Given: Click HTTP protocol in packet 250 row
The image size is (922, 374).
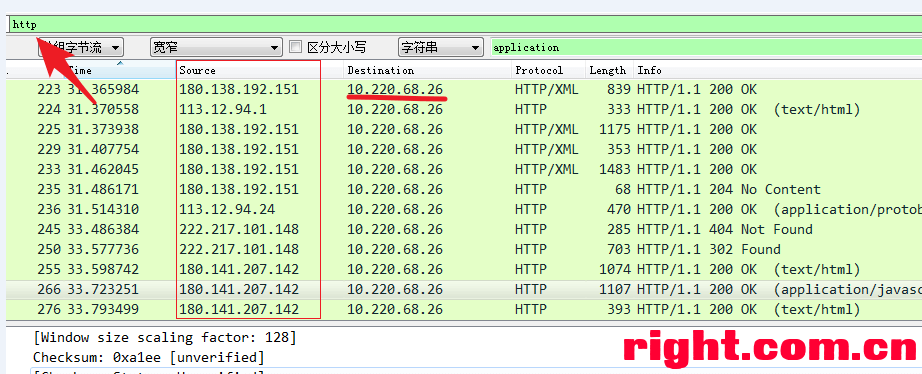Looking at the screenshot, I should click(x=531, y=249).
